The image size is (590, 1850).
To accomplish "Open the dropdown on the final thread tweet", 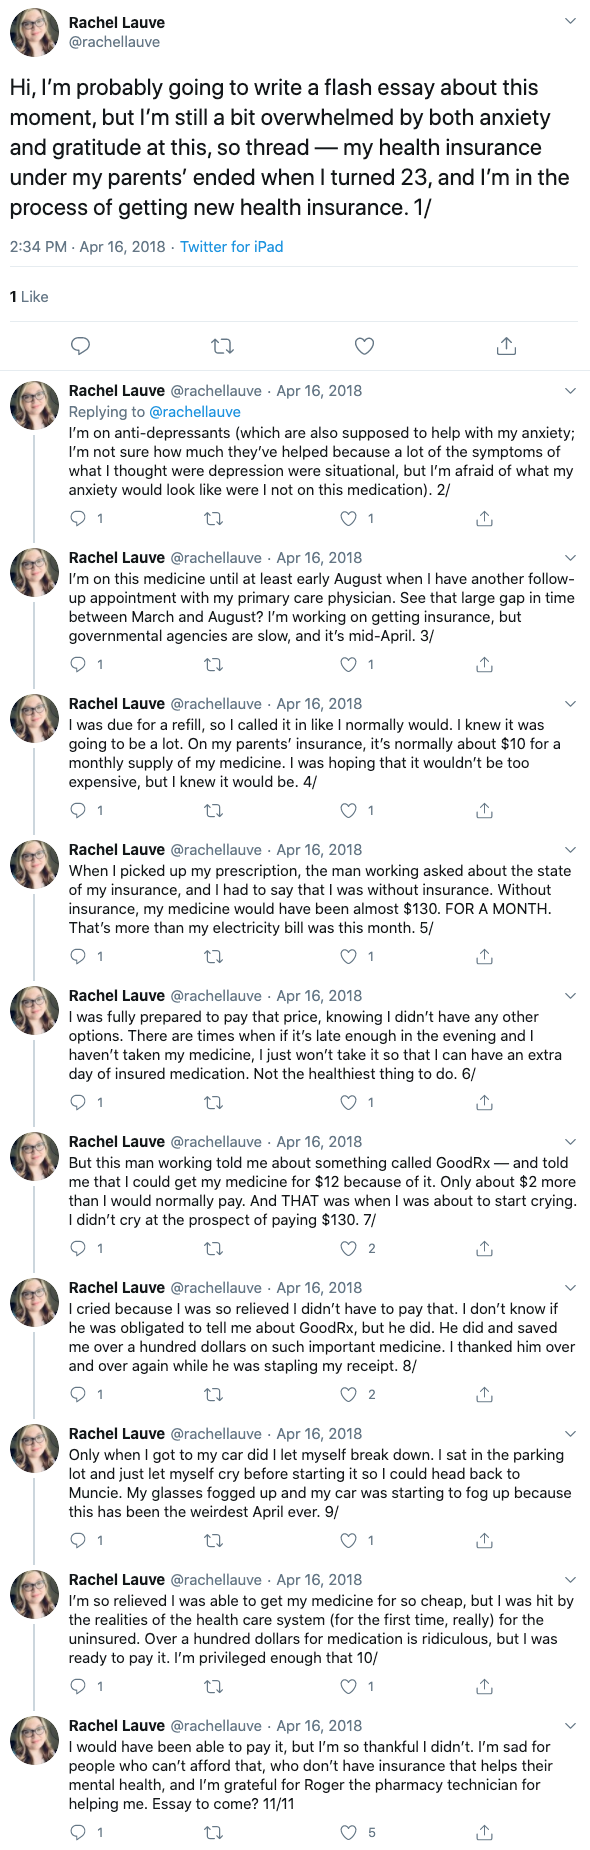I will [x=570, y=1725].
